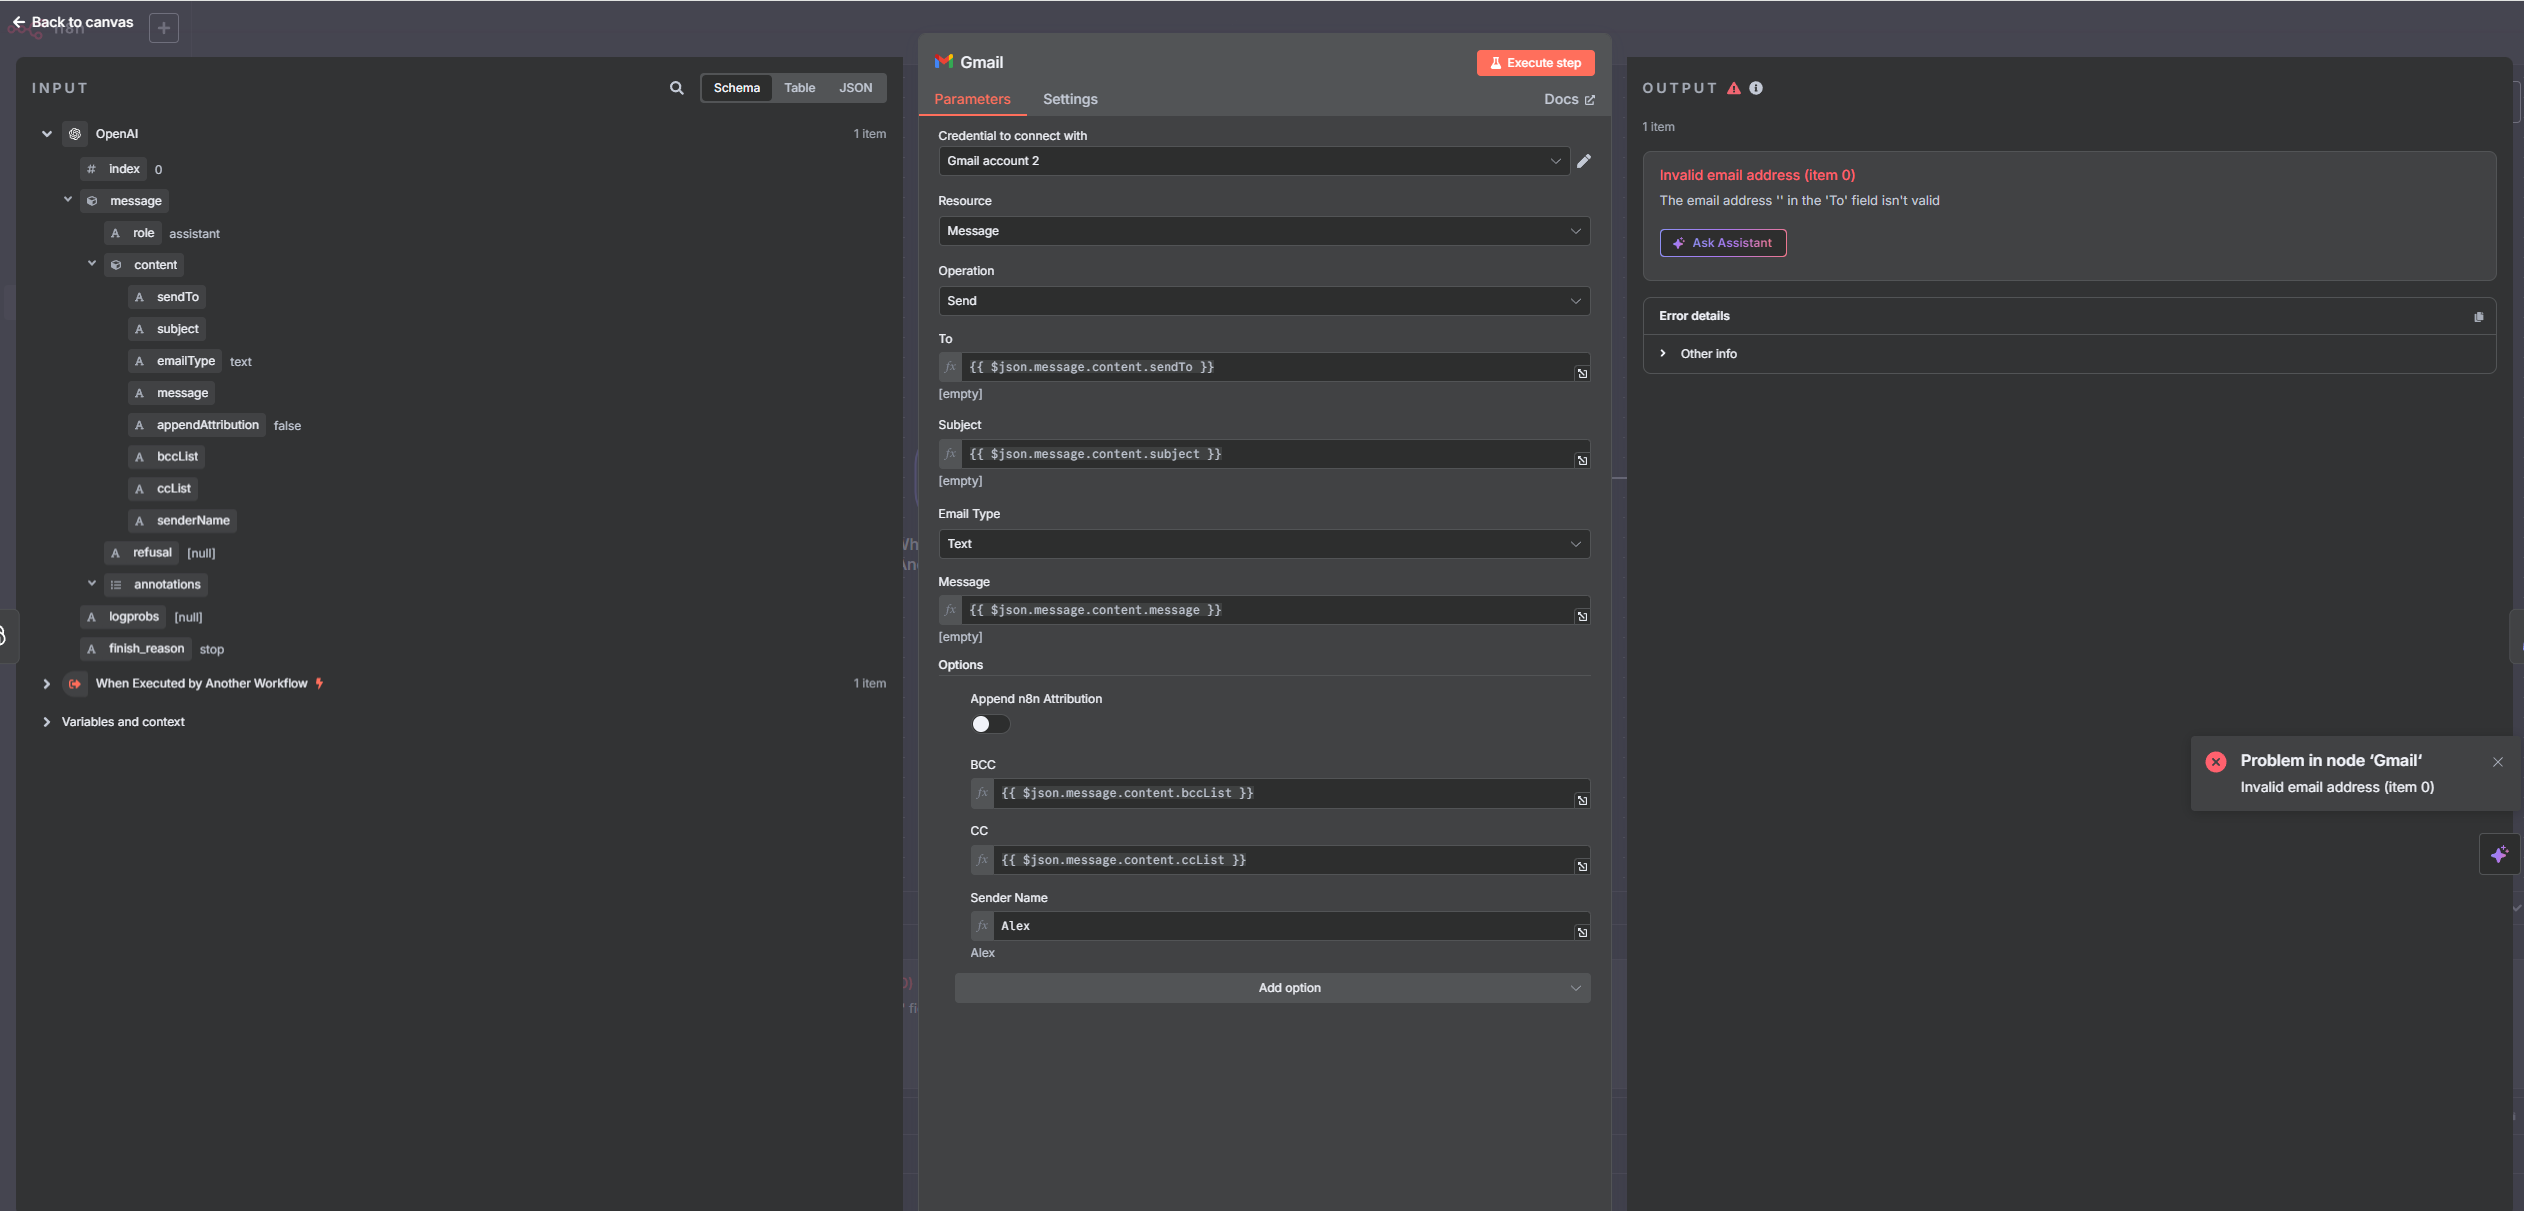Screen dimensions: 2524x1211
Task: Click Ask Assistant button
Action: (1722, 243)
